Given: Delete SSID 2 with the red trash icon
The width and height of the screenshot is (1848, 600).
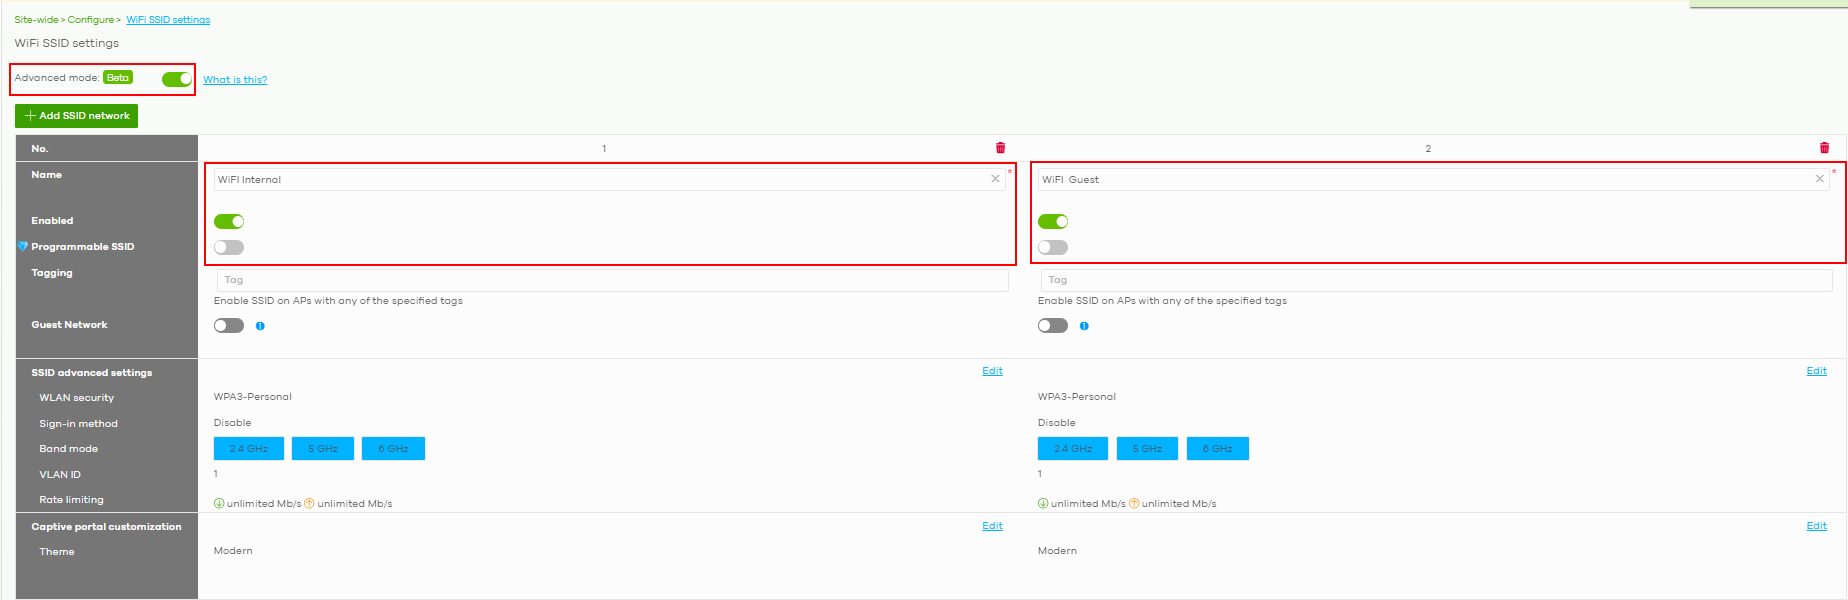Looking at the screenshot, I should coord(1824,148).
